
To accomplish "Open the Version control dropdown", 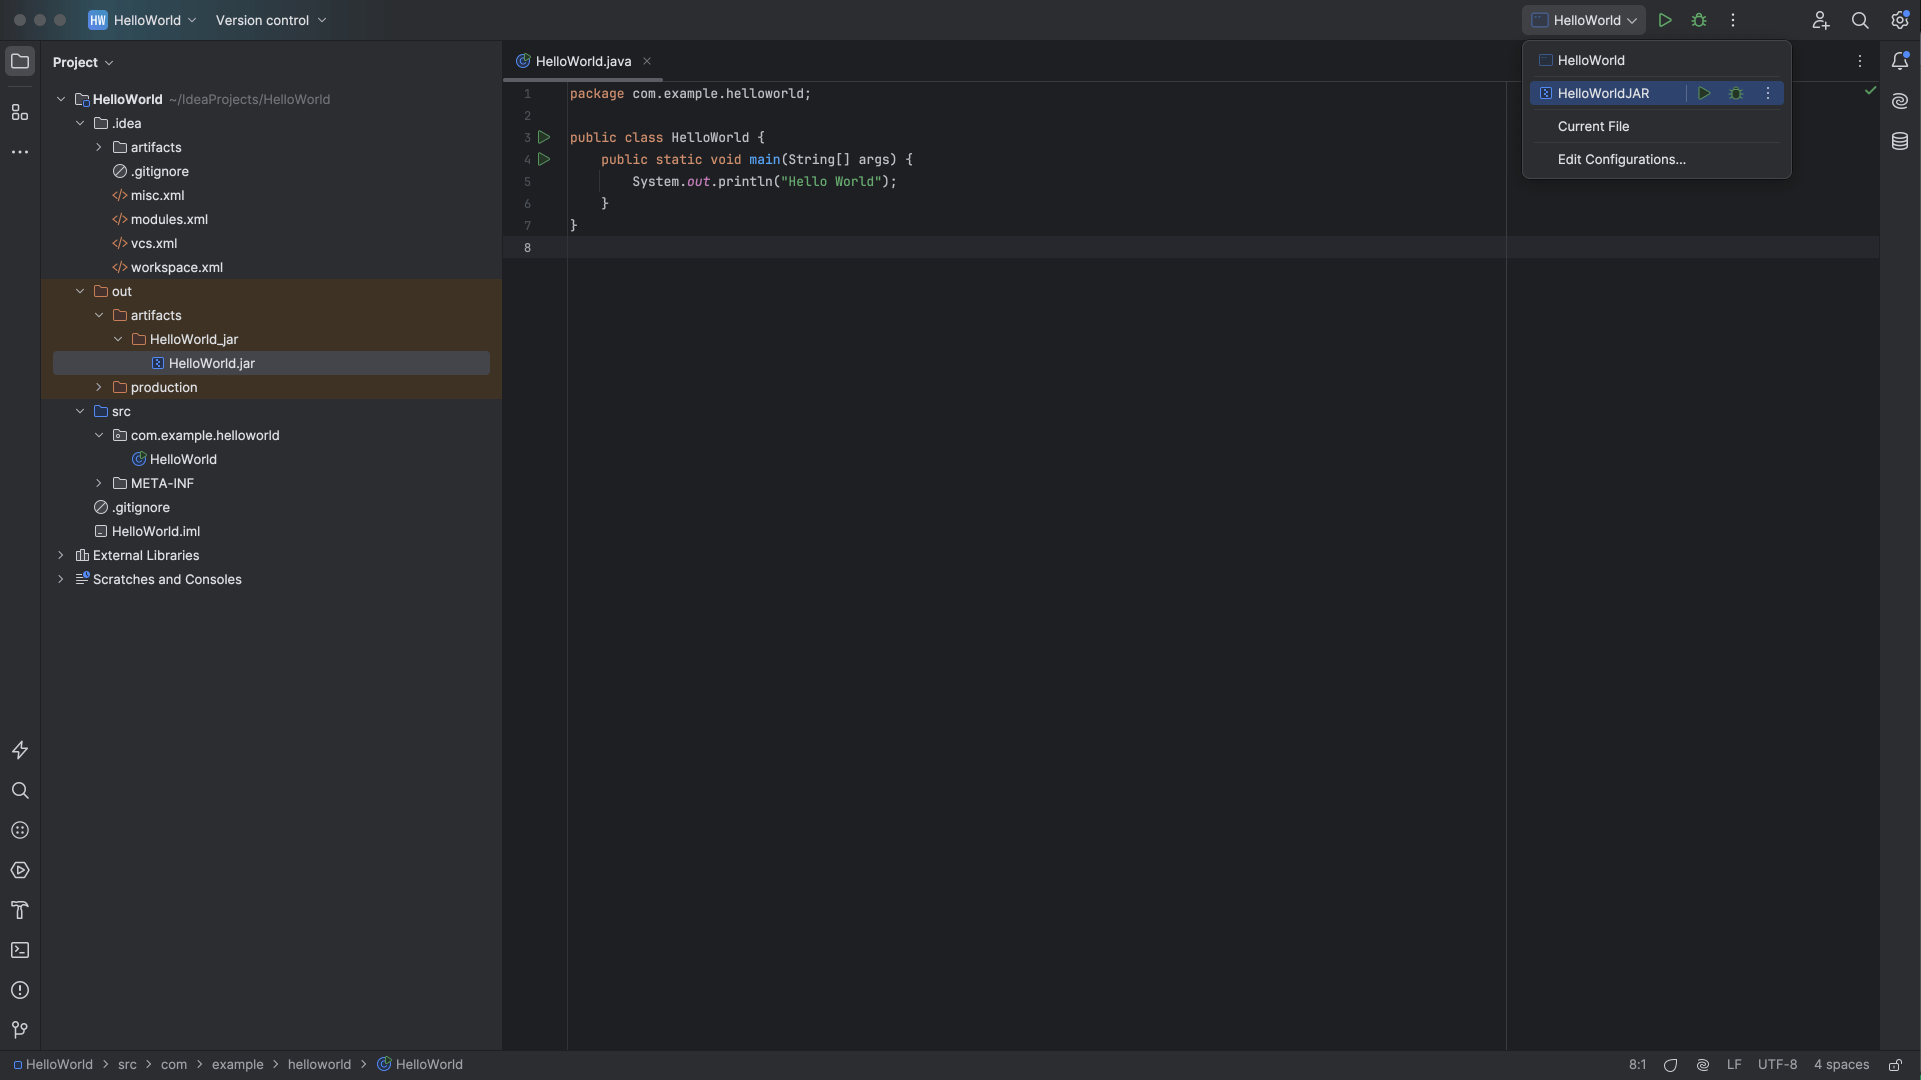I will pos(270,20).
